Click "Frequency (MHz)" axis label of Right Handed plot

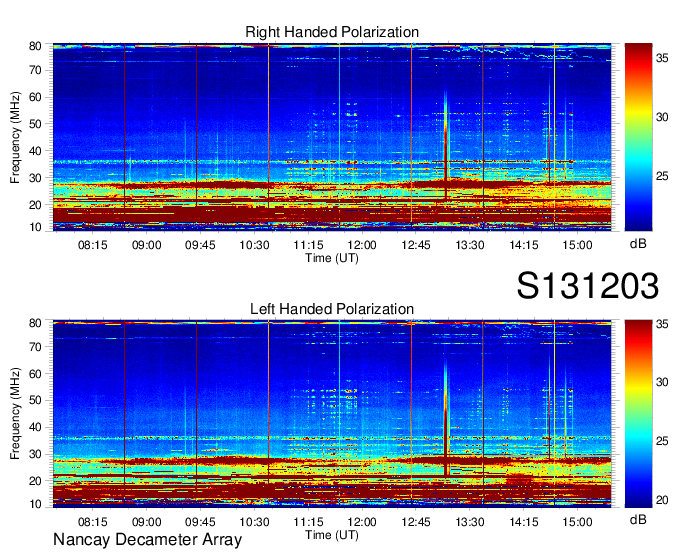15,137
